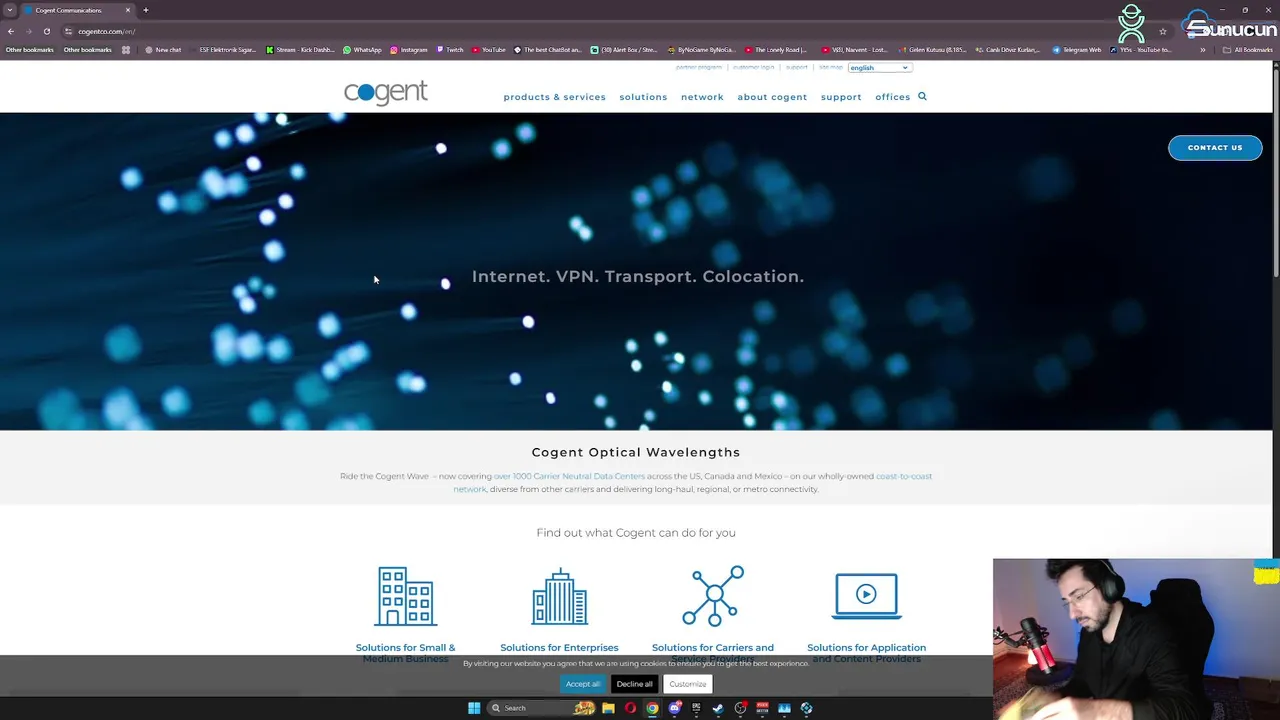Image resolution: width=1280 pixels, height=720 pixels.
Task: Click the Enterprises skyscraper icon
Action: [559, 596]
